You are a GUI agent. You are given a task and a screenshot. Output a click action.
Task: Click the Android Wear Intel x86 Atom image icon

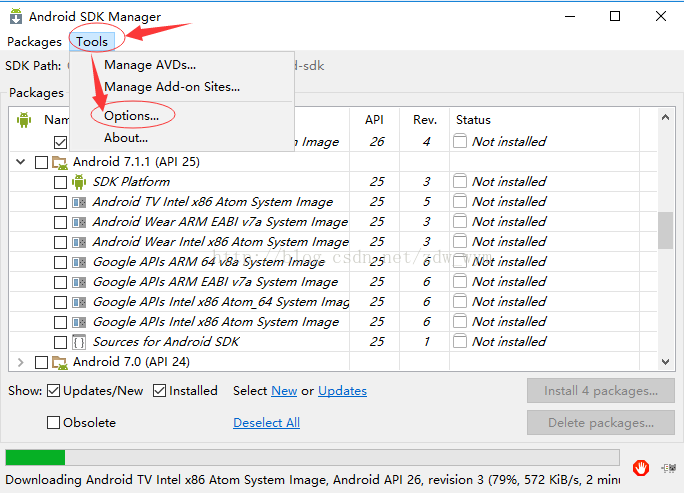(79, 242)
